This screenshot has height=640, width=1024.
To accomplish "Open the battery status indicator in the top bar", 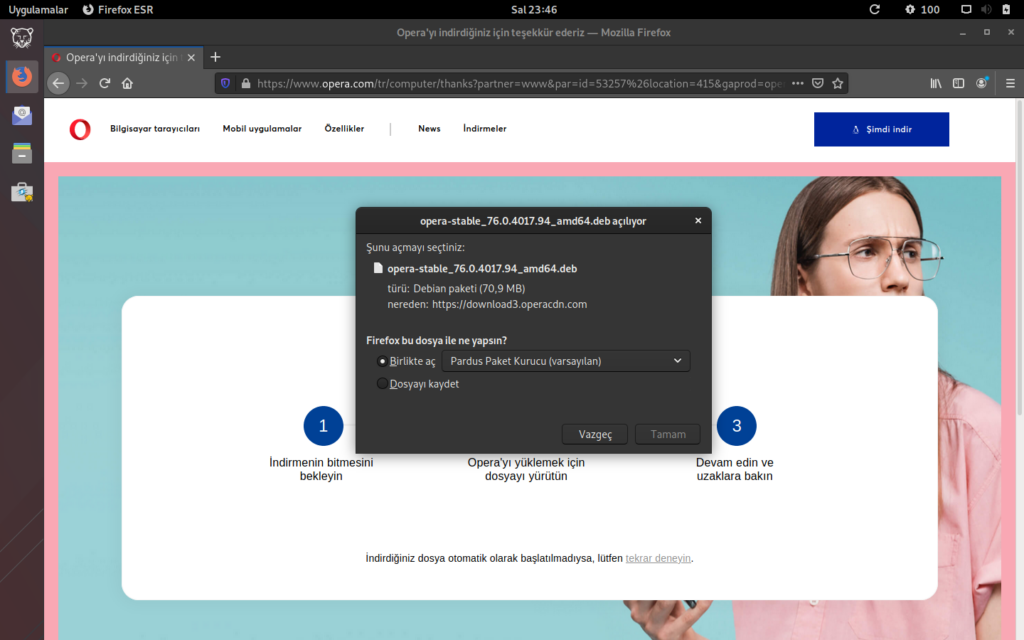I will point(1006,9).
